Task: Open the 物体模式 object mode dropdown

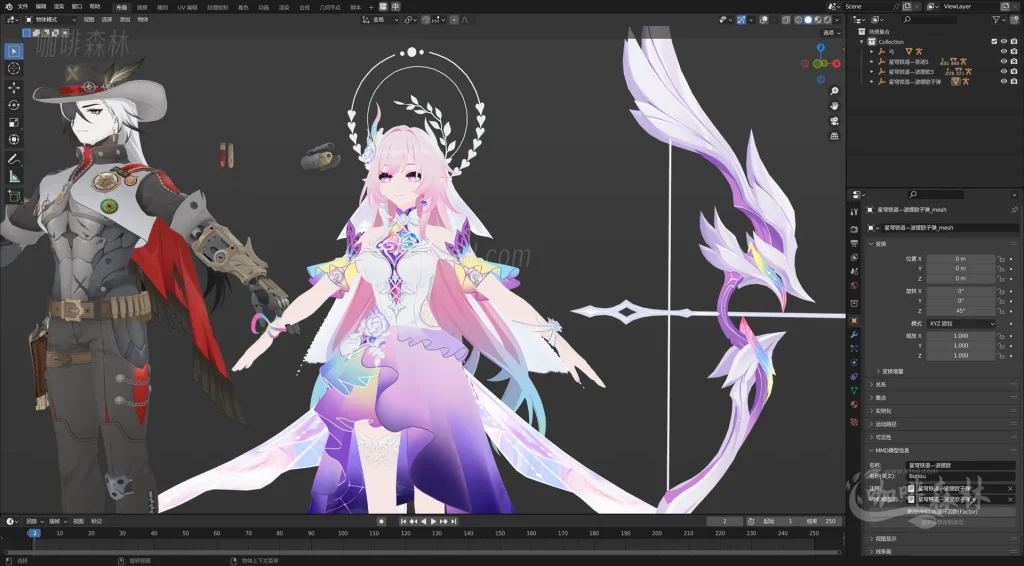Action: point(50,20)
